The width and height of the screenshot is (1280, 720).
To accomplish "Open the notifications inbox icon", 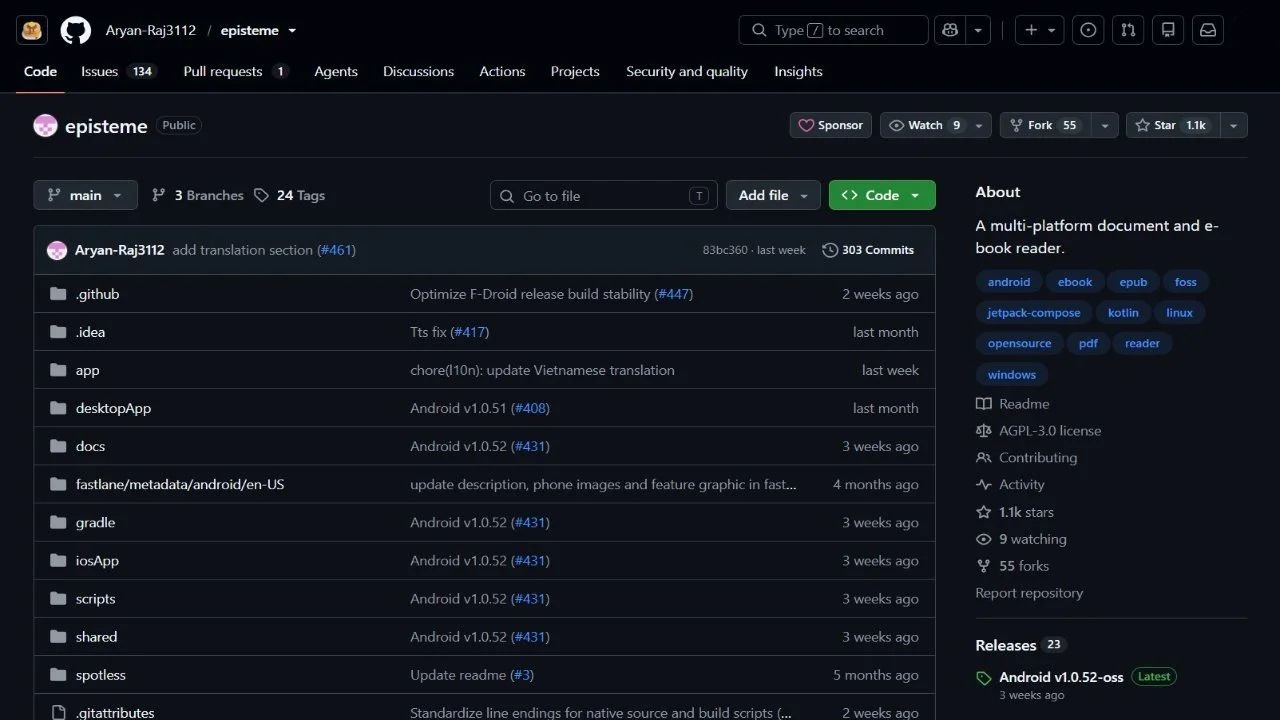I will (1208, 30).
